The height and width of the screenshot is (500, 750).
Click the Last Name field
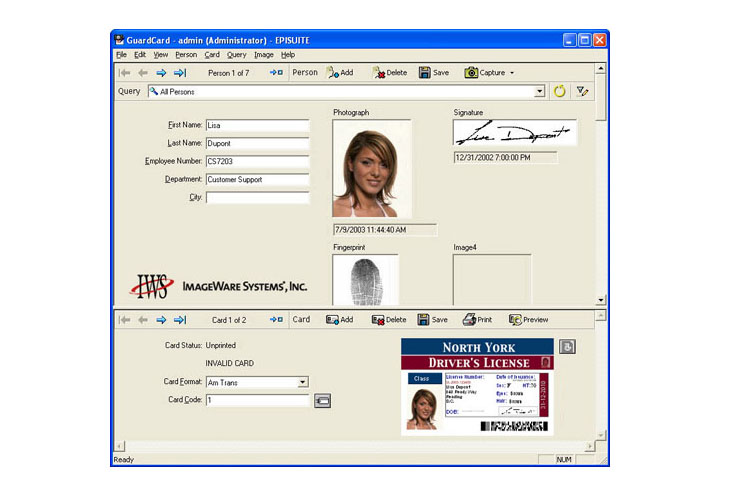(x=257, y=144)
